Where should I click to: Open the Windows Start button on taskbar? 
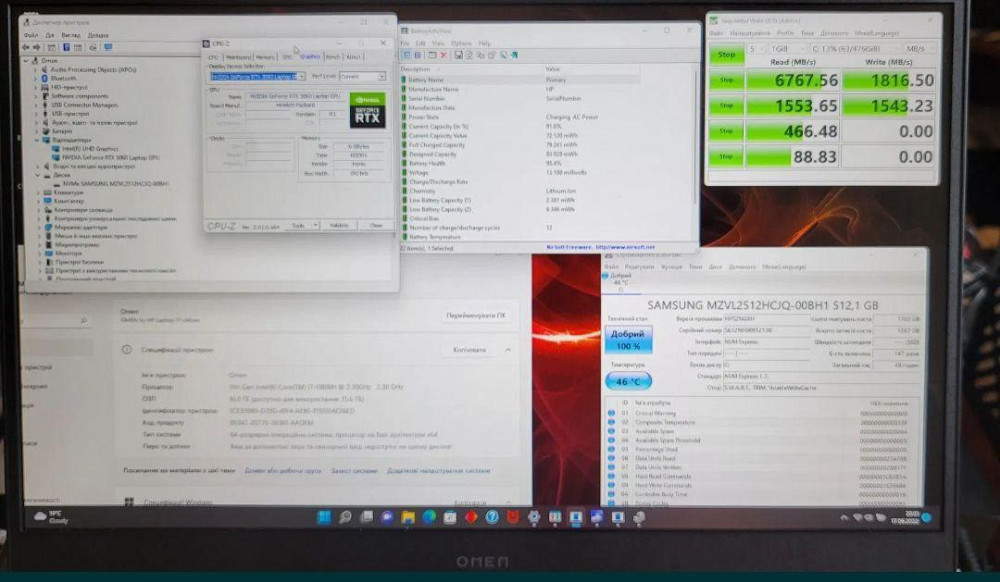click(323, 517)
